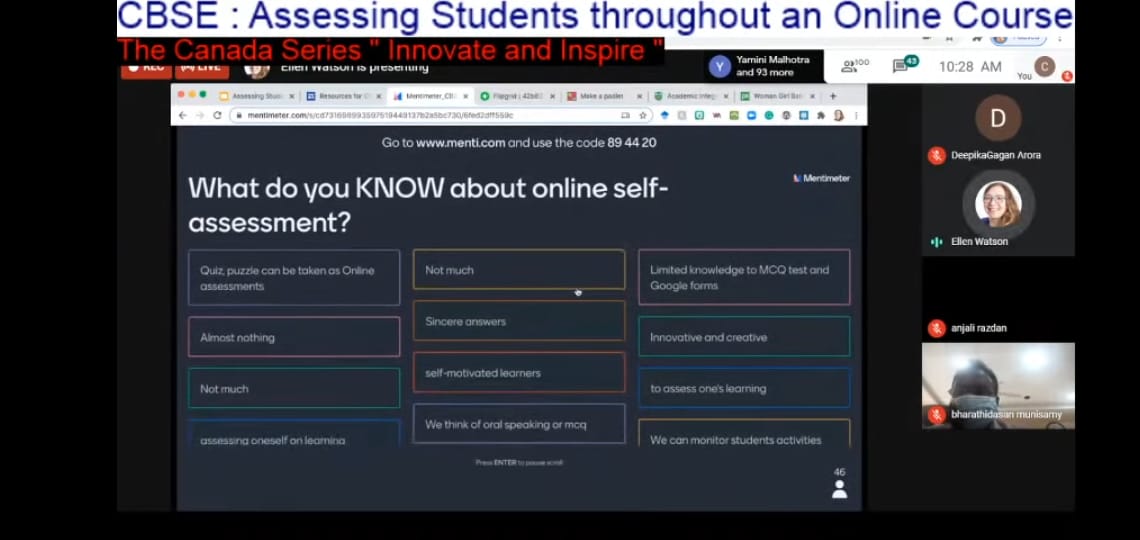Viewport: 1140px width, 540px height.
Task: Click the mentimeter.com address bar
Action: tap(420, 115)
